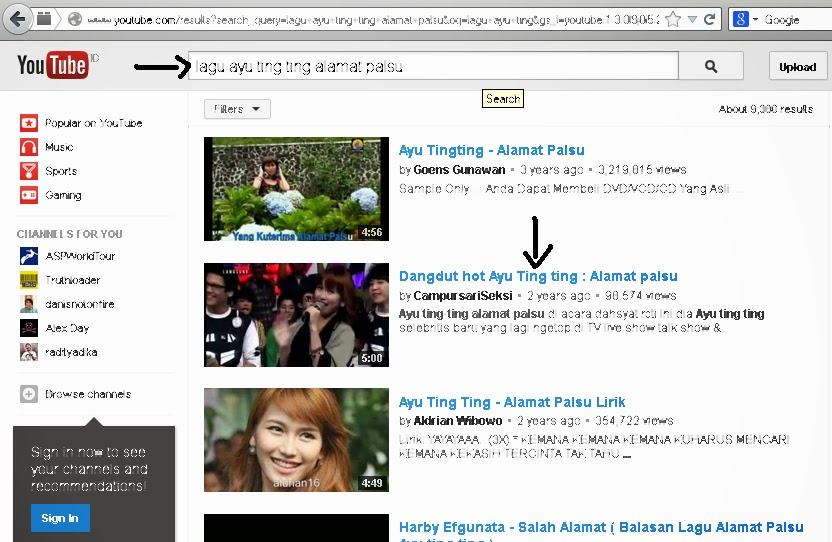
Task: Click the bookmarks toolbar icon beside back arrow
Action: coord(44,20)
